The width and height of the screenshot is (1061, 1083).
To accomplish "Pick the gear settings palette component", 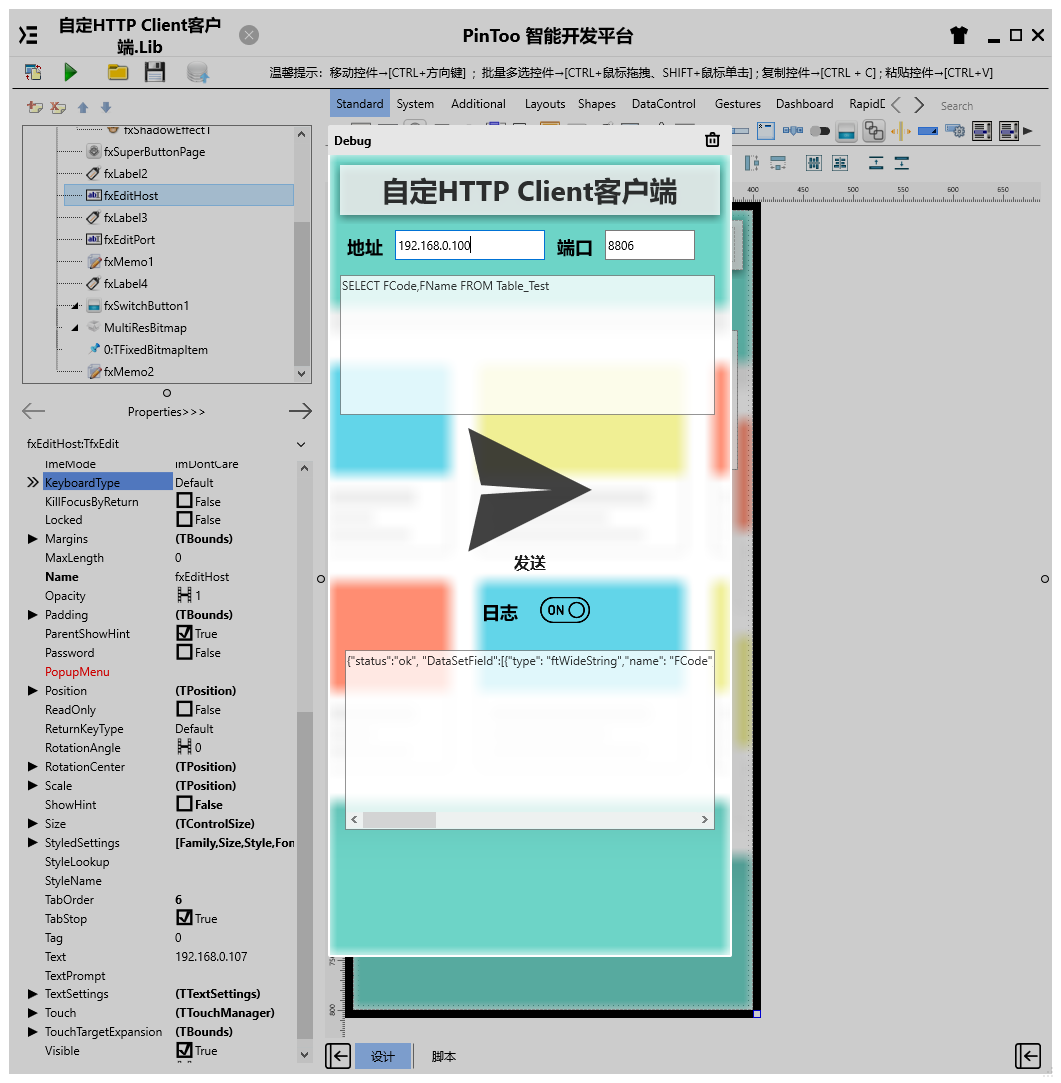I will click(x=955, y=131).
